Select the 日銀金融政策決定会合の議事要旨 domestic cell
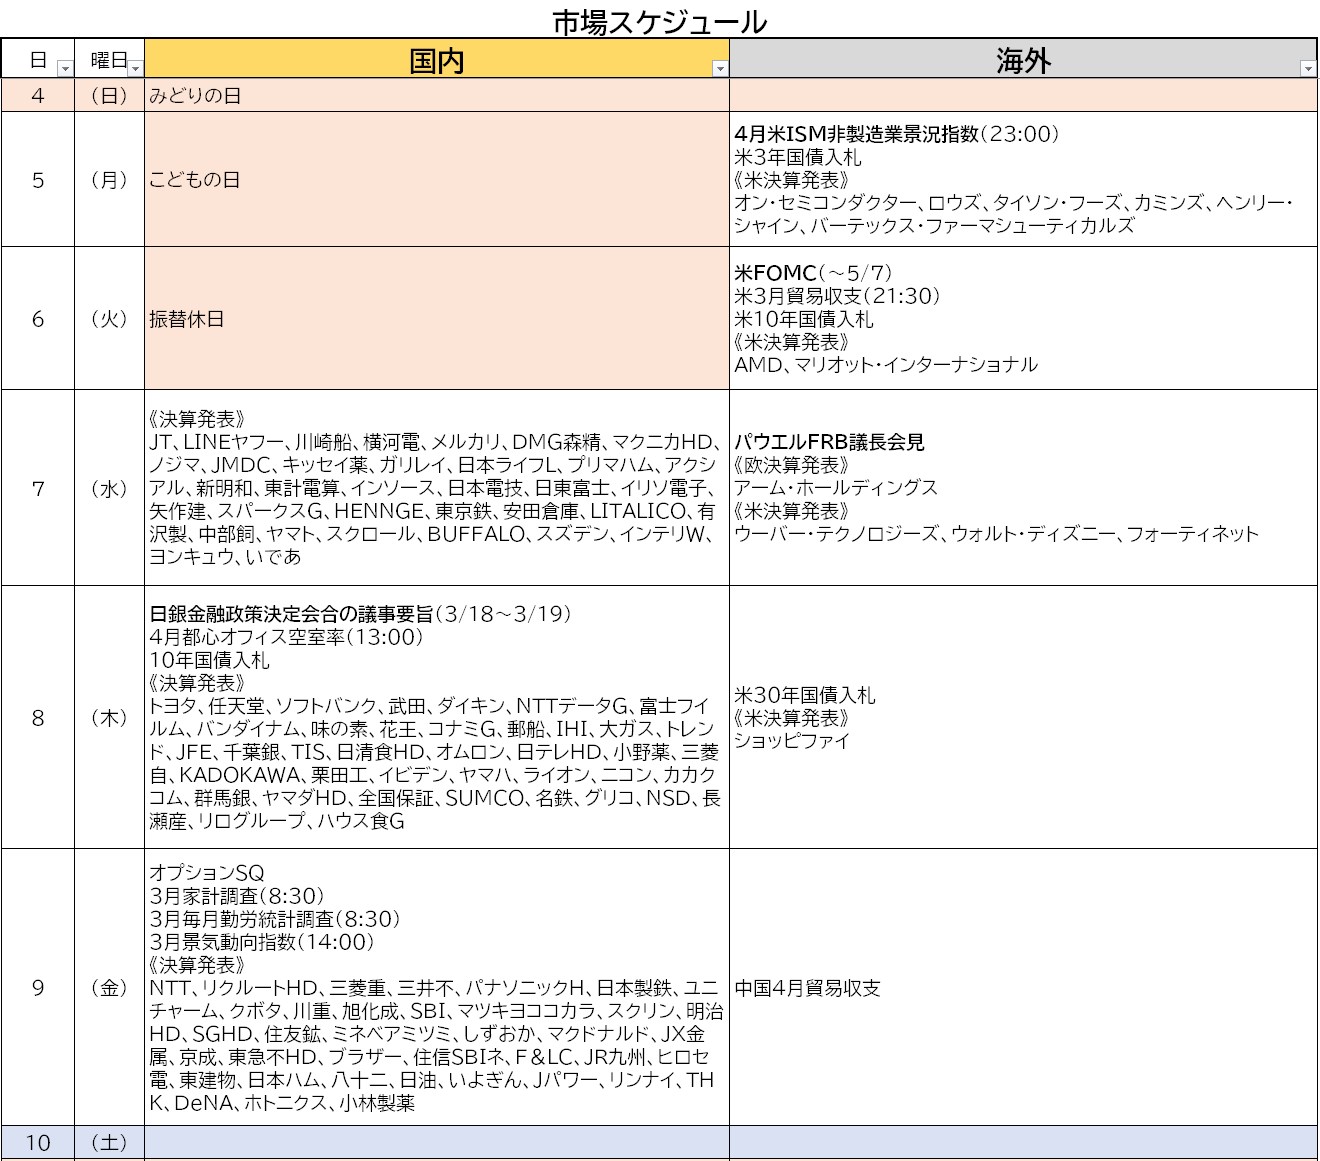Viewport: 1320px width, 1161px height. [x=437, y=717]
